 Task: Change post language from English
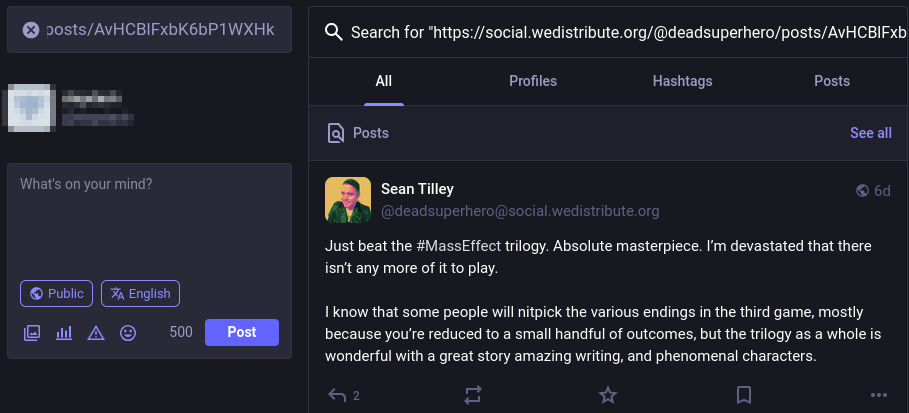pyautogui.click(x=140, y=294)
